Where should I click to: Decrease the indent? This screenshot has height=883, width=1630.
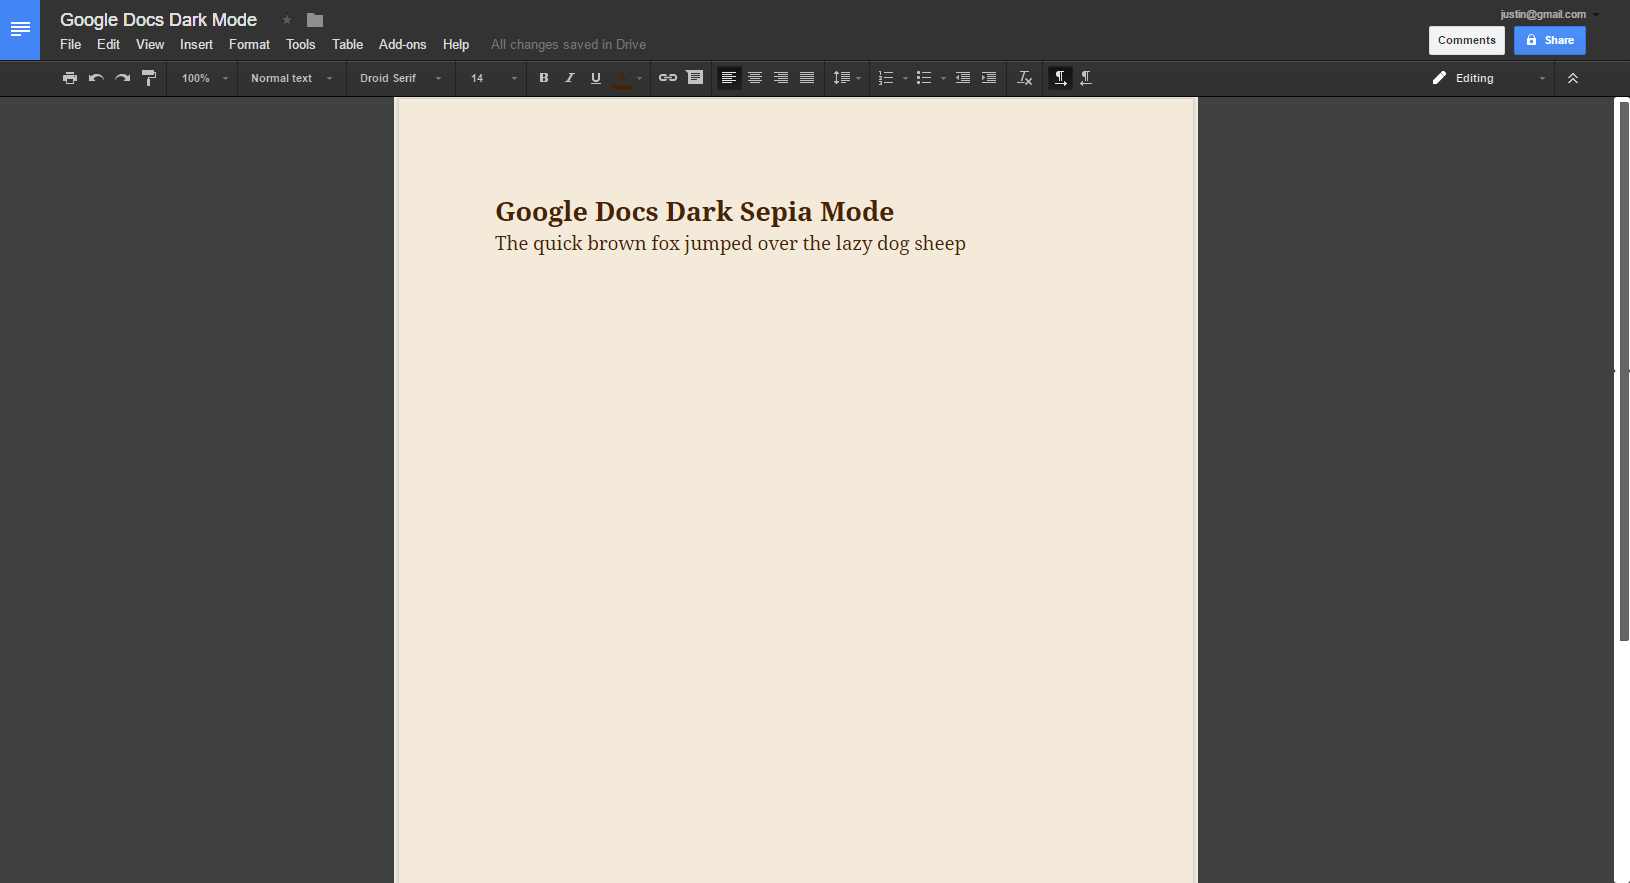963,78
